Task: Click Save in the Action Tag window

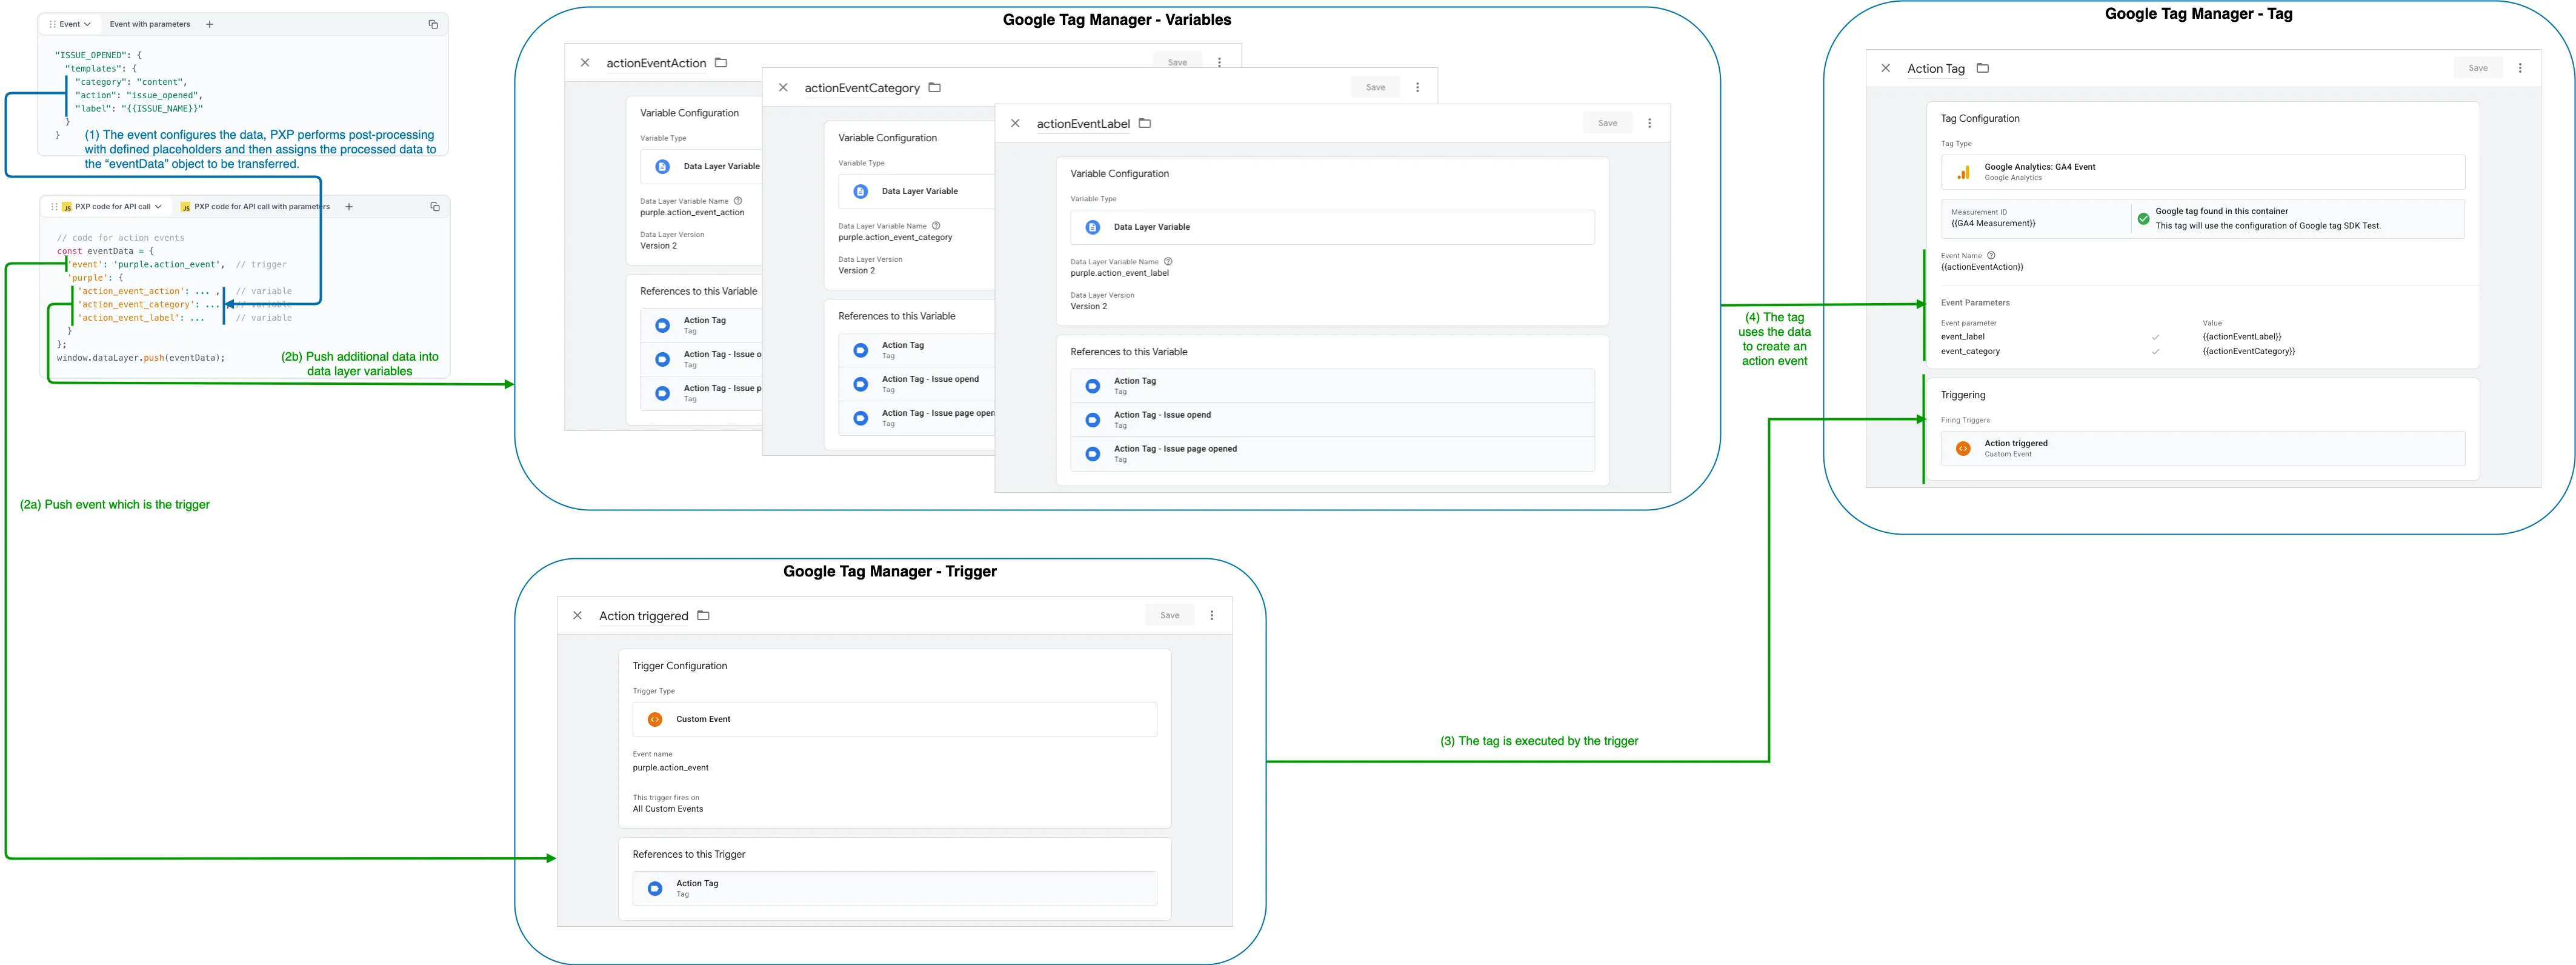Action: pos(2478,68)
